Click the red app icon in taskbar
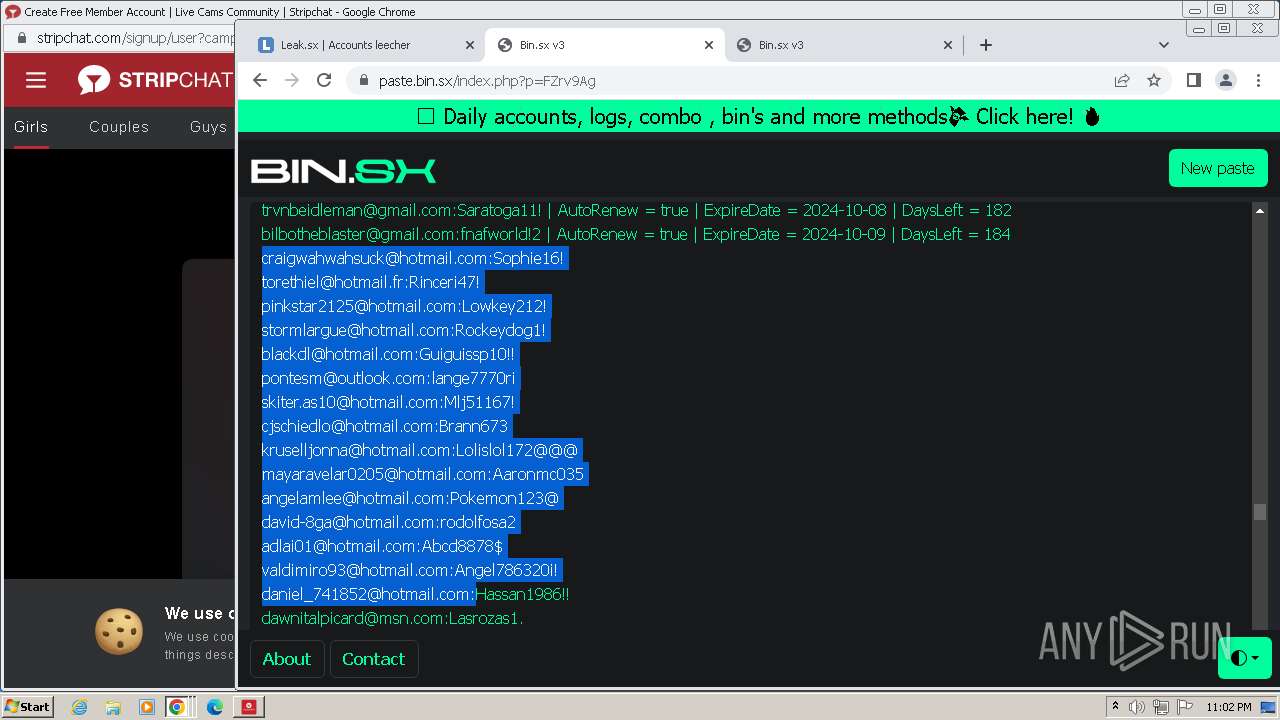 click(x=249, y=707)
